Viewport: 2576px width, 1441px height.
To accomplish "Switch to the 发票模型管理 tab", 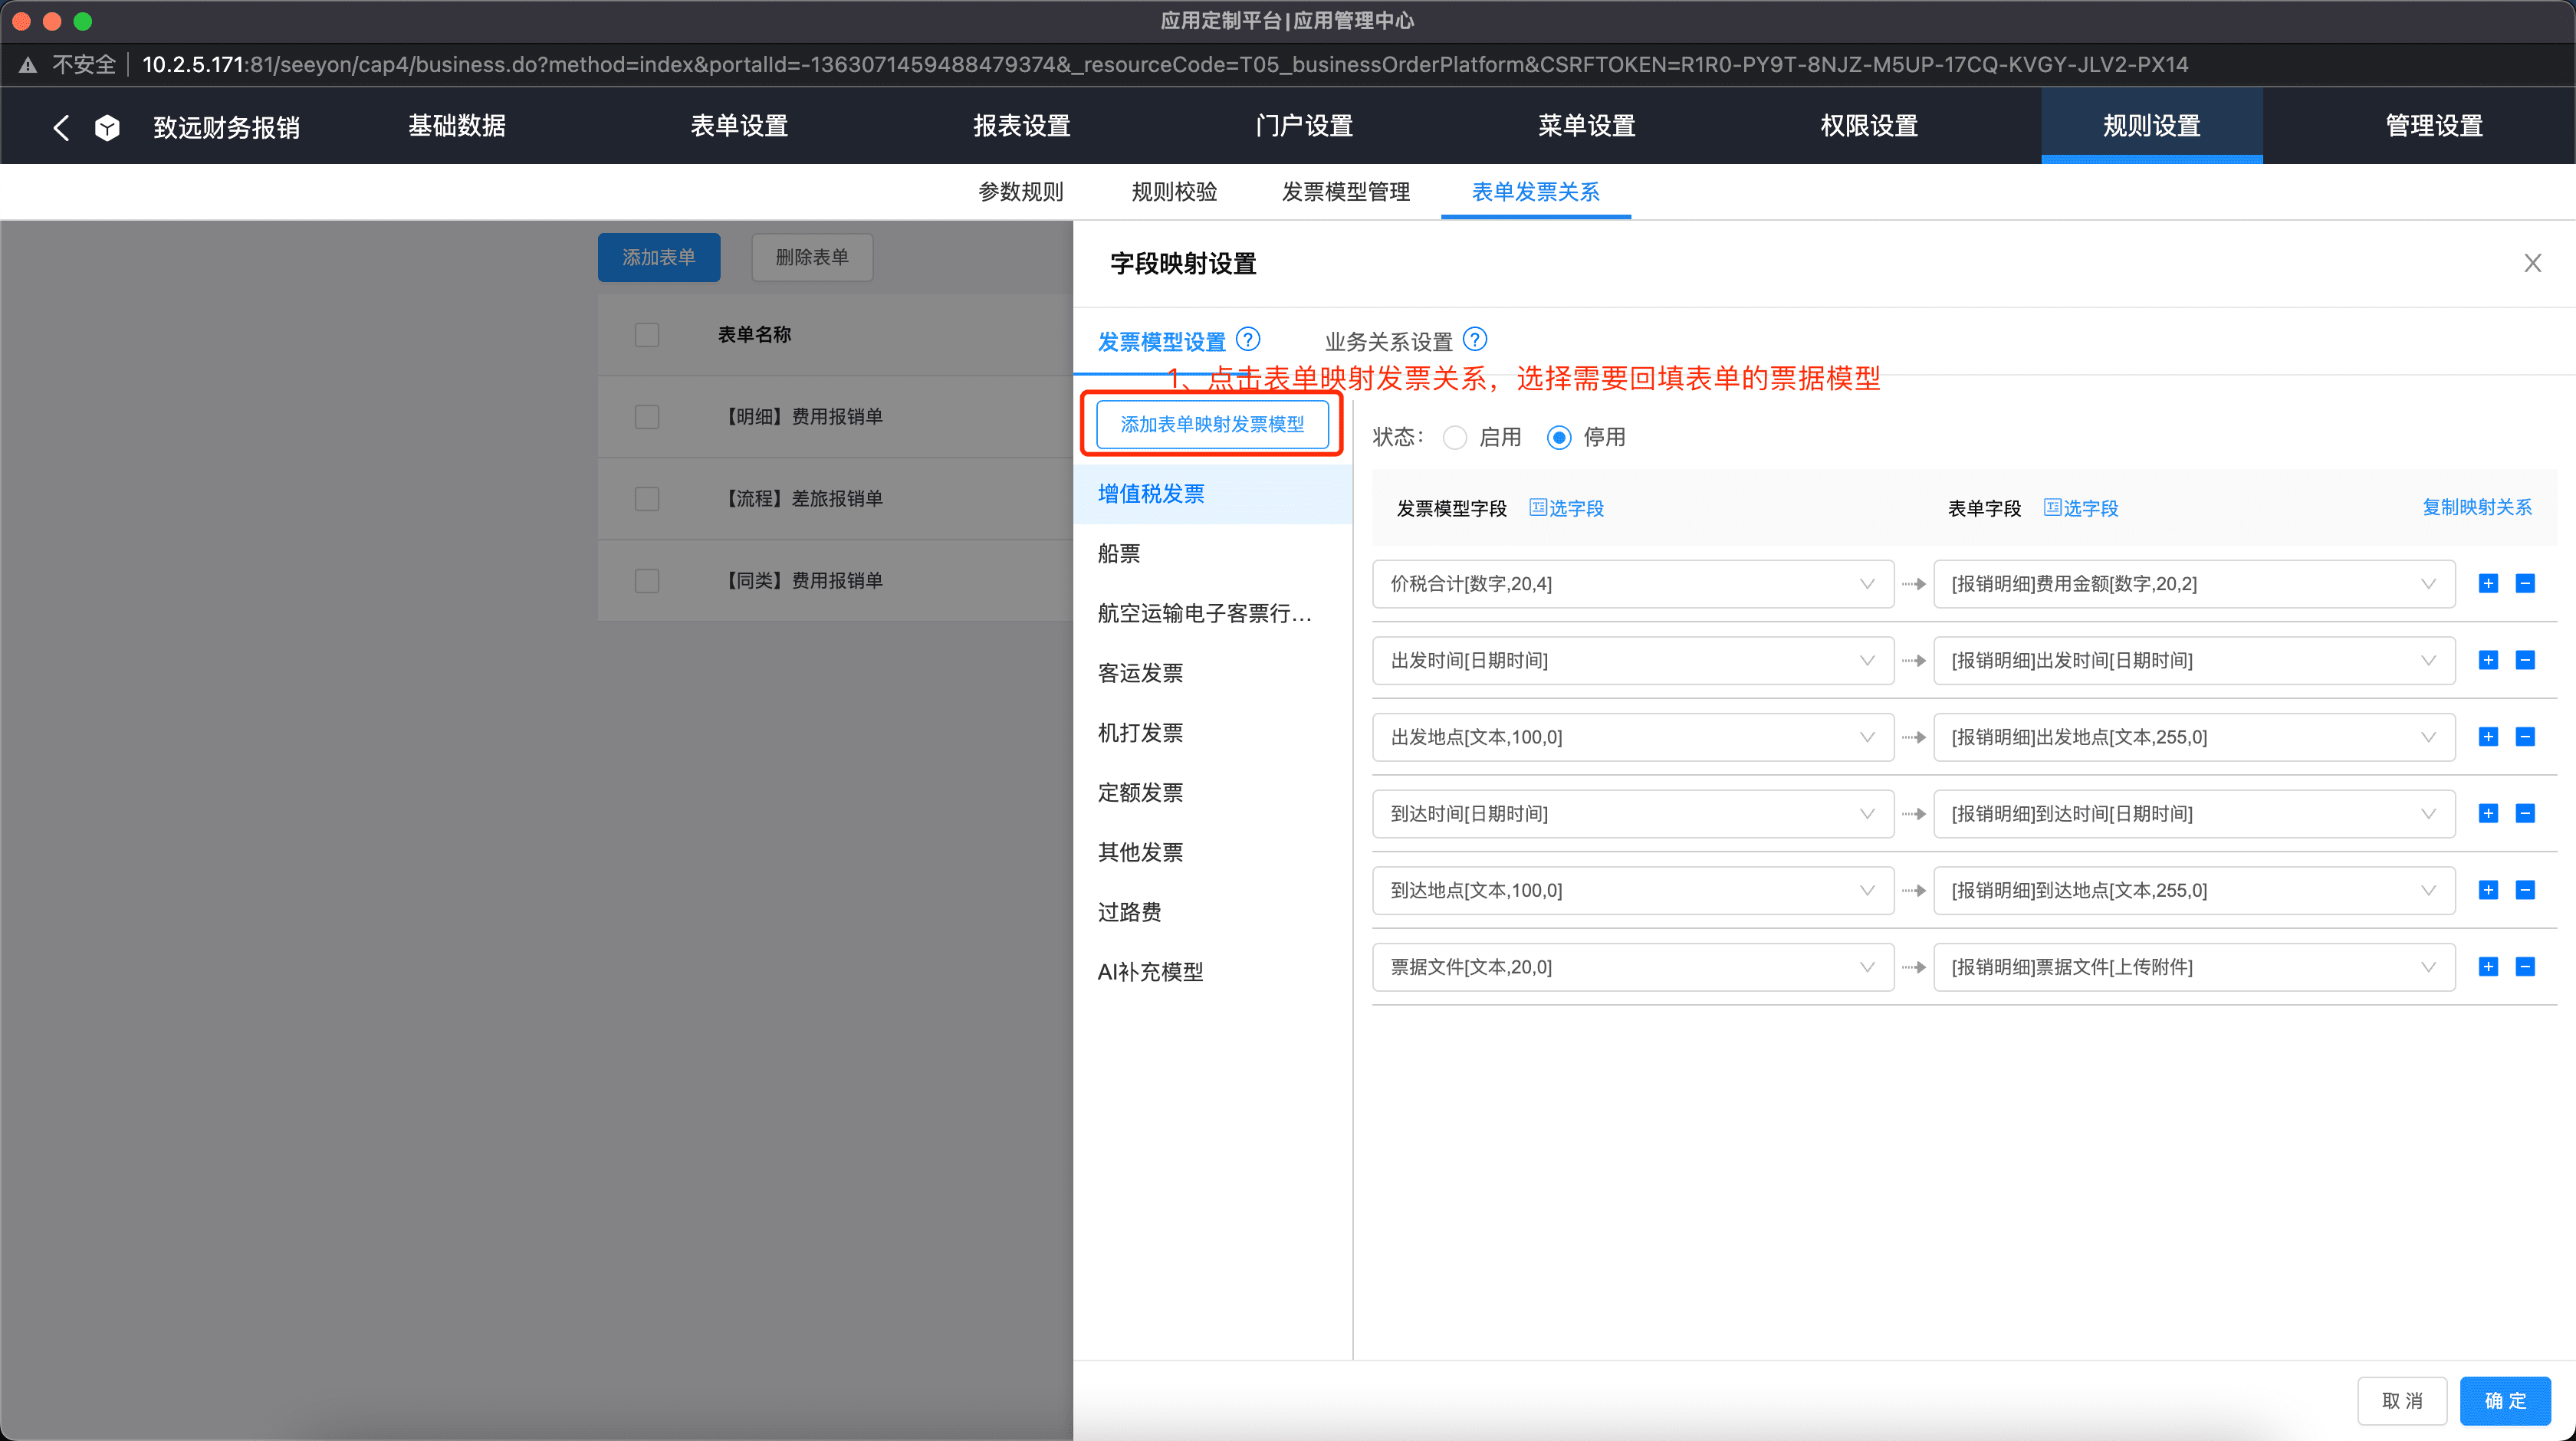I will click(1345, 191).
